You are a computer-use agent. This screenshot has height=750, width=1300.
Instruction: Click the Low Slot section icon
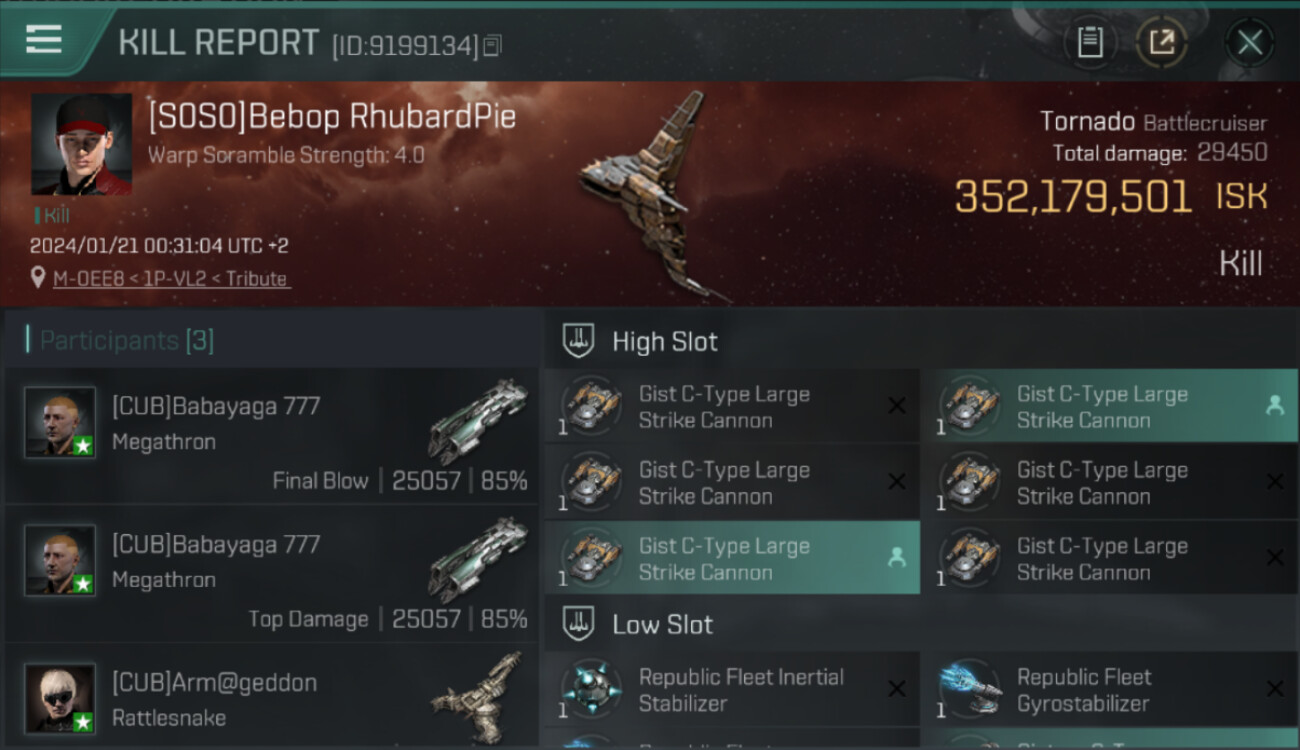click(578, 624)
